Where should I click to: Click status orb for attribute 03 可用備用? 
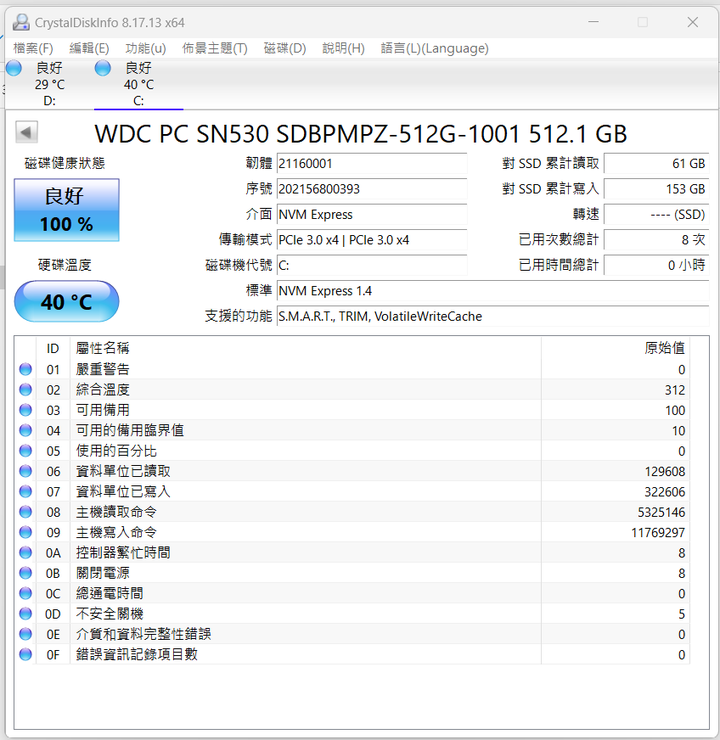(25, 410)
